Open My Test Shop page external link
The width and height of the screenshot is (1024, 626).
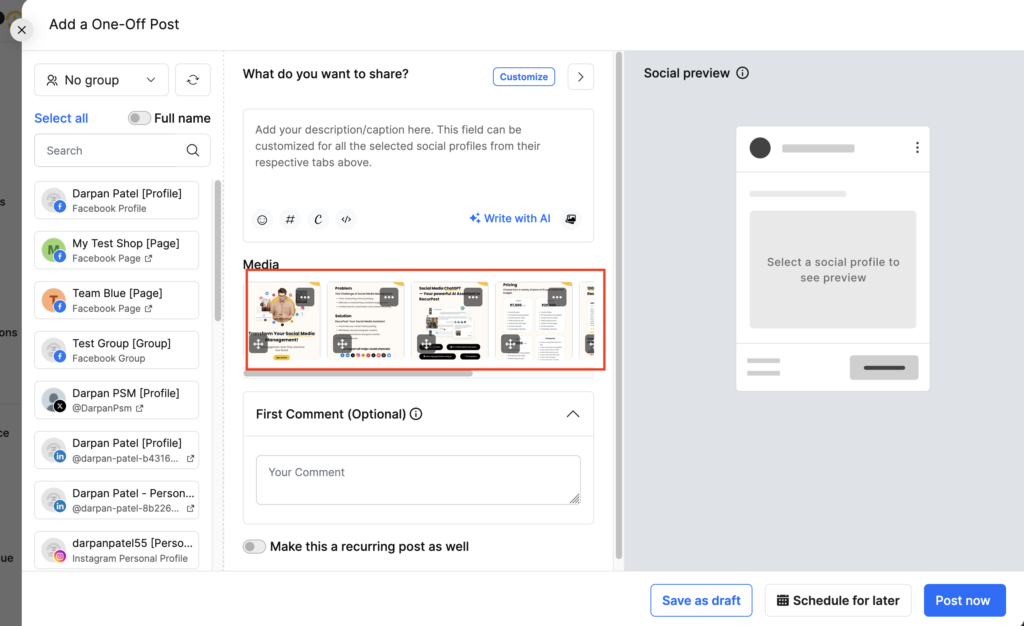click(148, 258)
